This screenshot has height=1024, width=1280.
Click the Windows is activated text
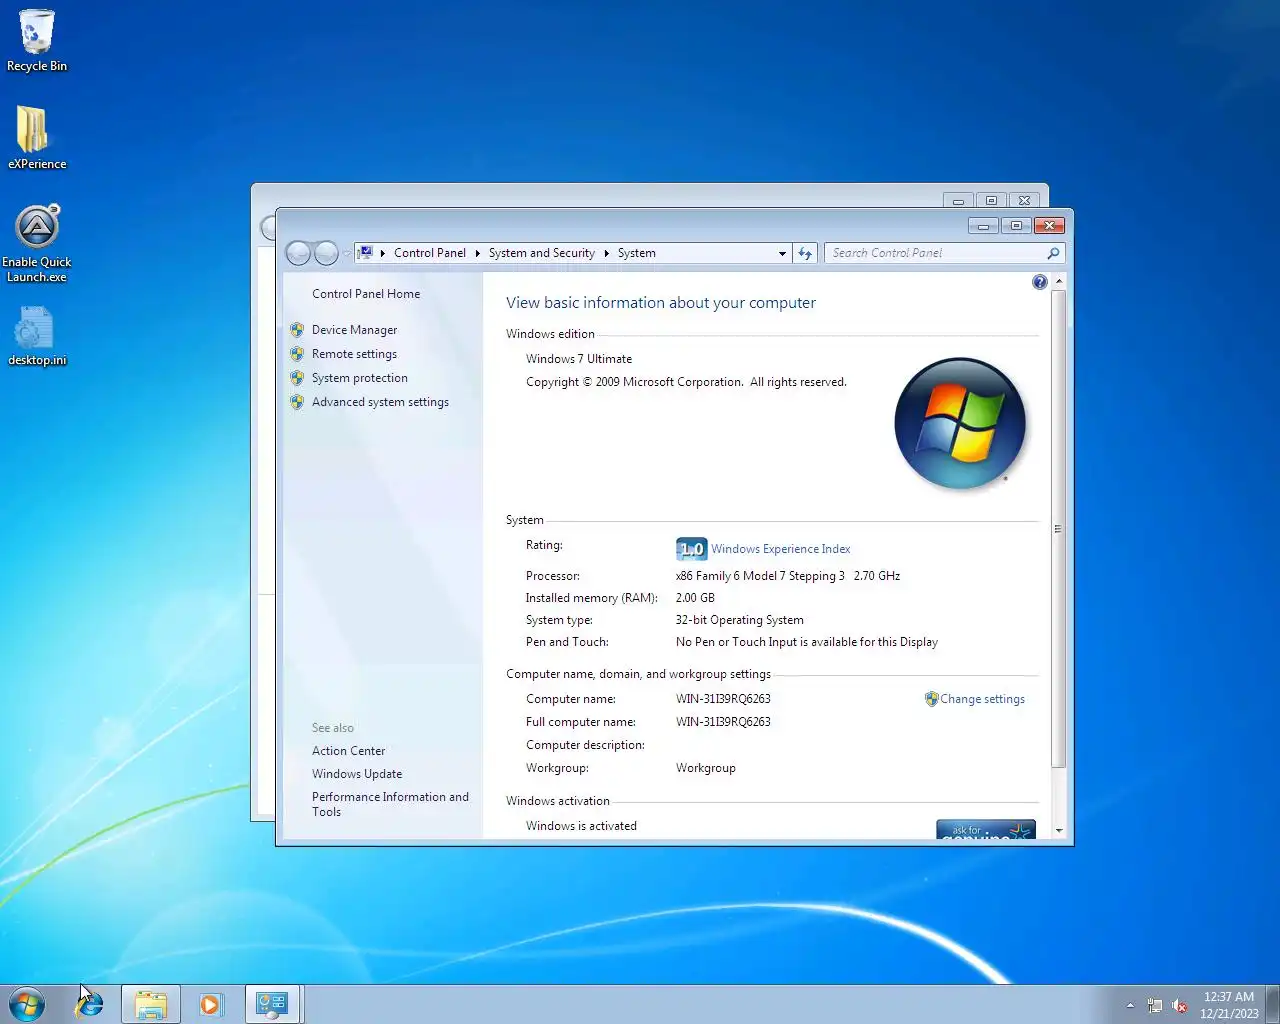[581, 826]
